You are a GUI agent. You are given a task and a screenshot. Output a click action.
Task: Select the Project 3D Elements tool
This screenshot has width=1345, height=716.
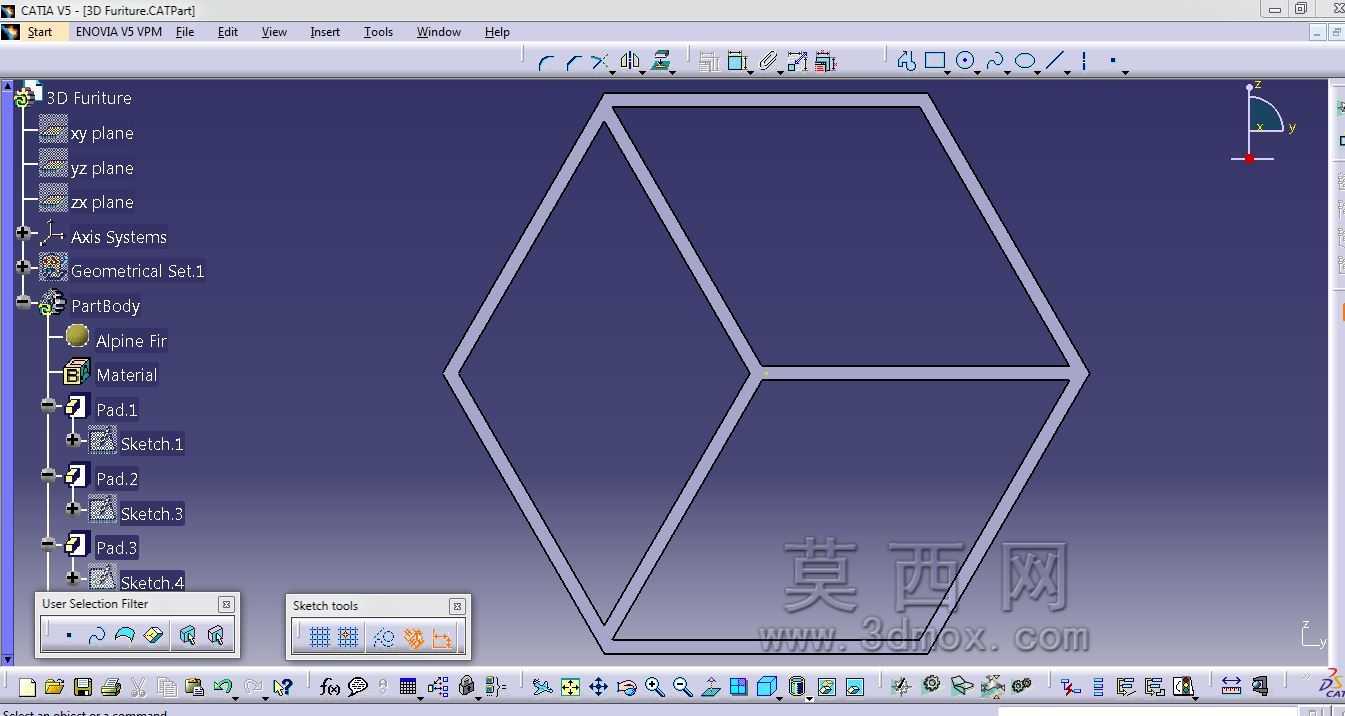(x=660, y=61)
